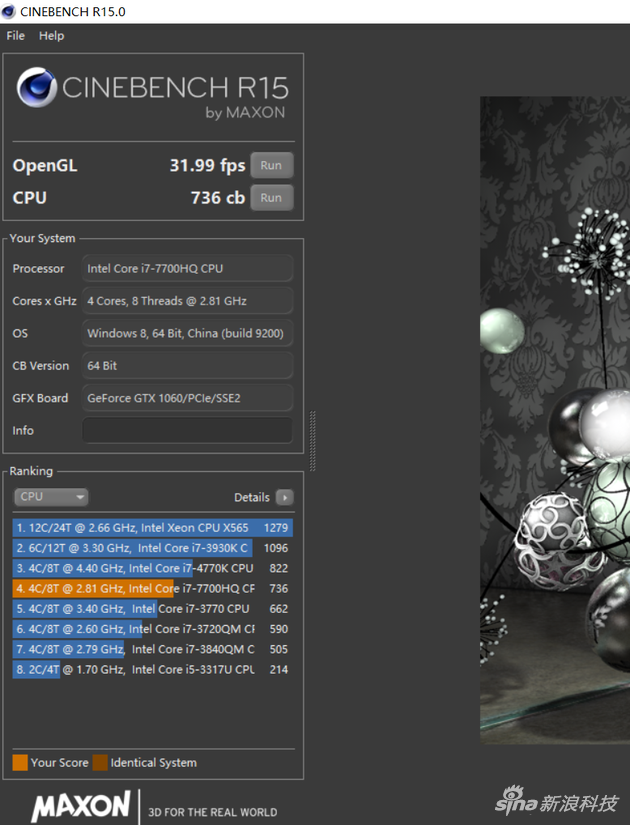Select ranking row 5 Core i7-3770
The width and height of the screenshot is (630, 825).
153,609
